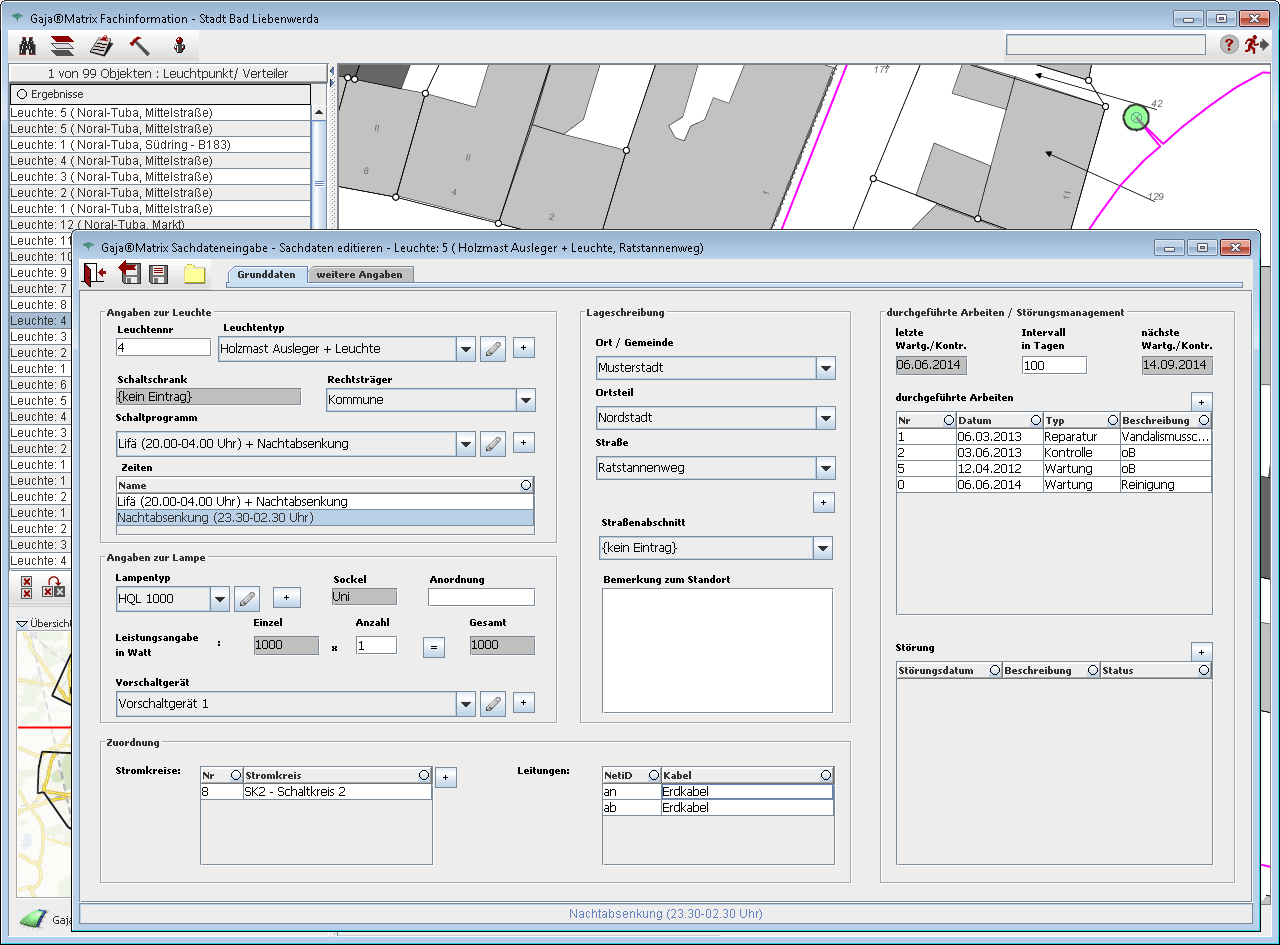This screenshot has height=945, width=1280.
Task: Click the exit door icon in Sachdateneingabe
Action: point(95,274)
